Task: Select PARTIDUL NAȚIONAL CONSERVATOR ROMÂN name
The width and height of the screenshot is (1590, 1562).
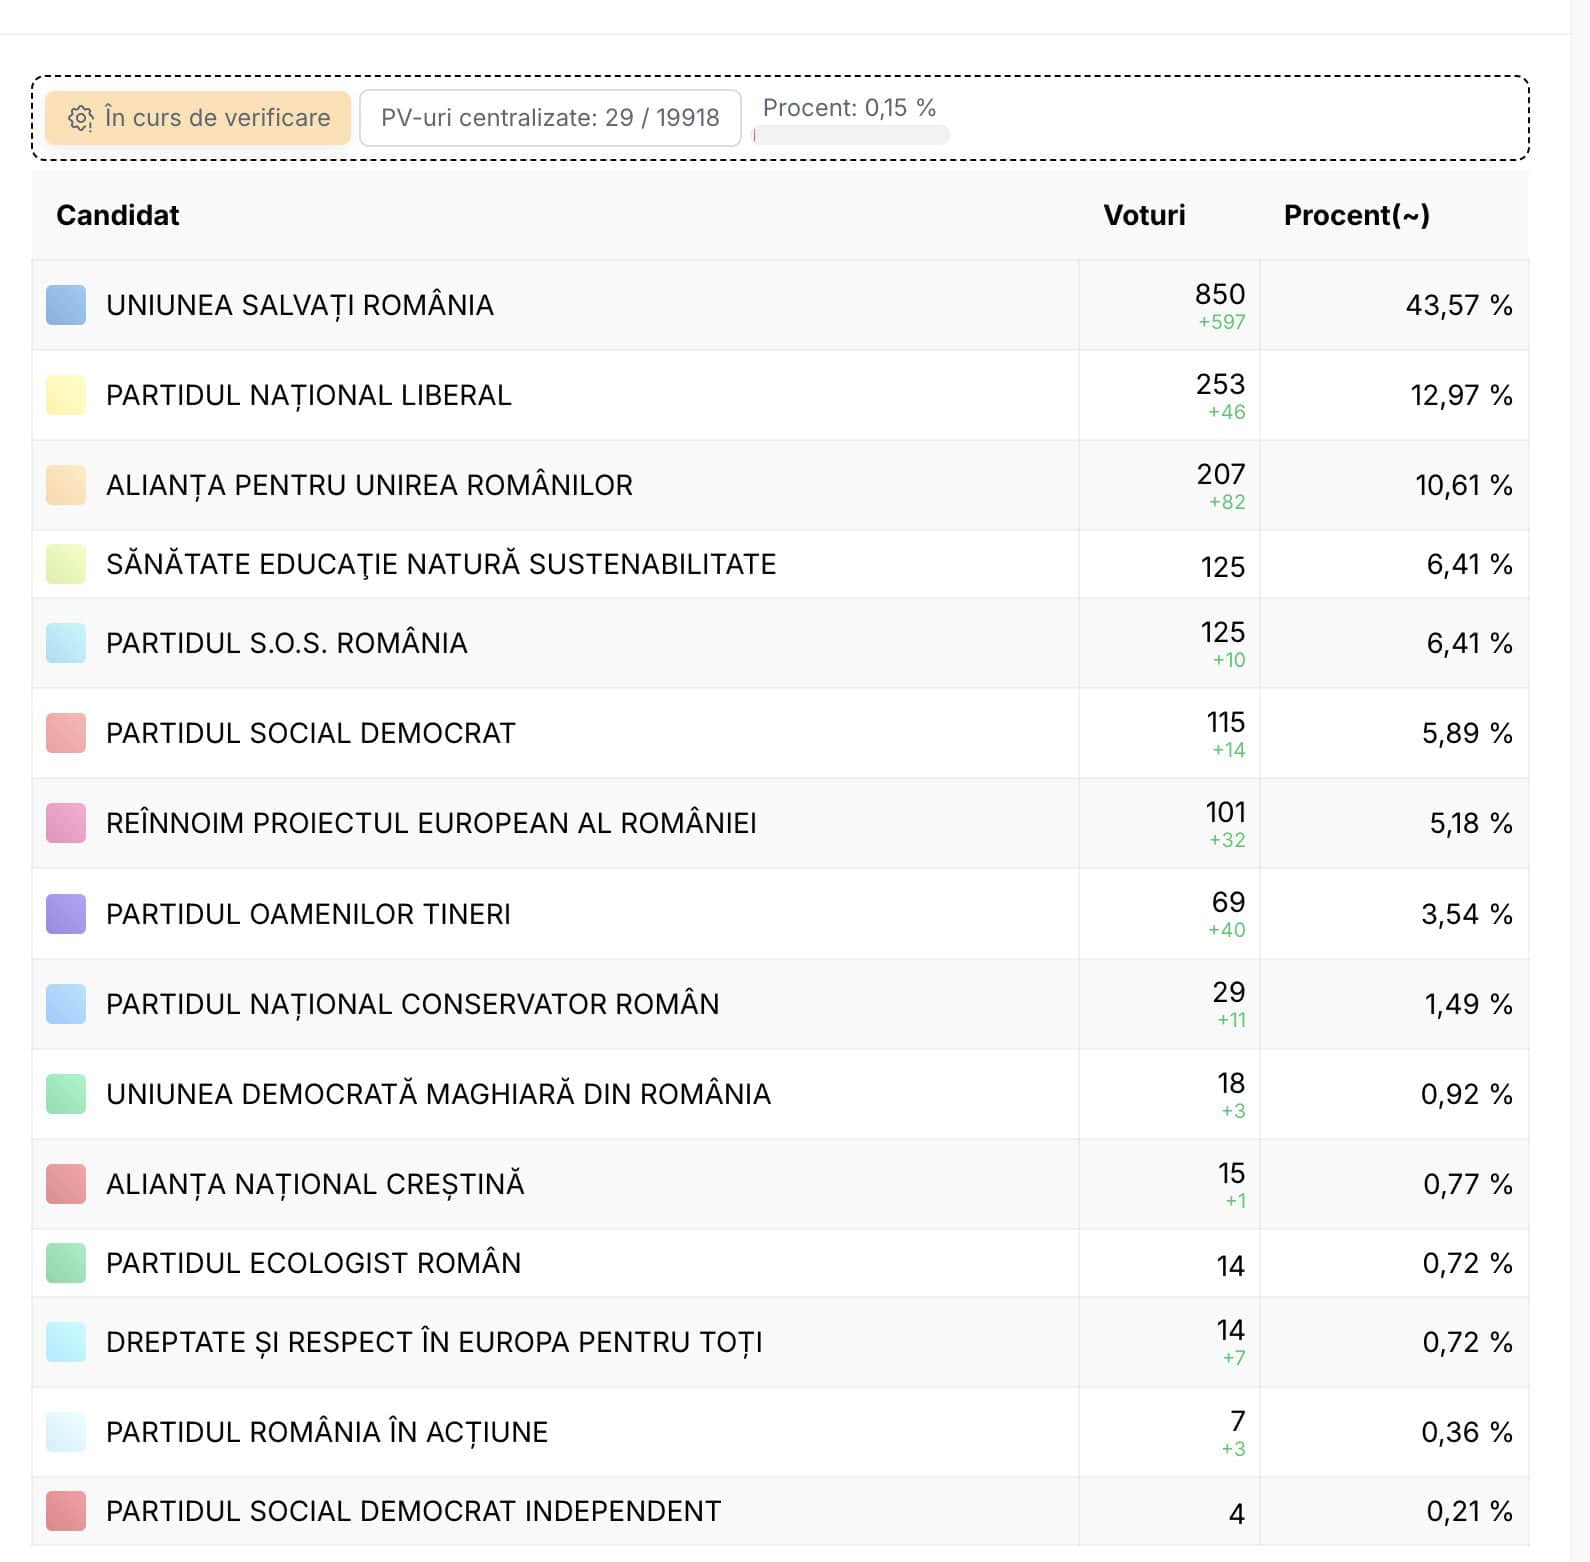Action: click(x=413, y=1004)
